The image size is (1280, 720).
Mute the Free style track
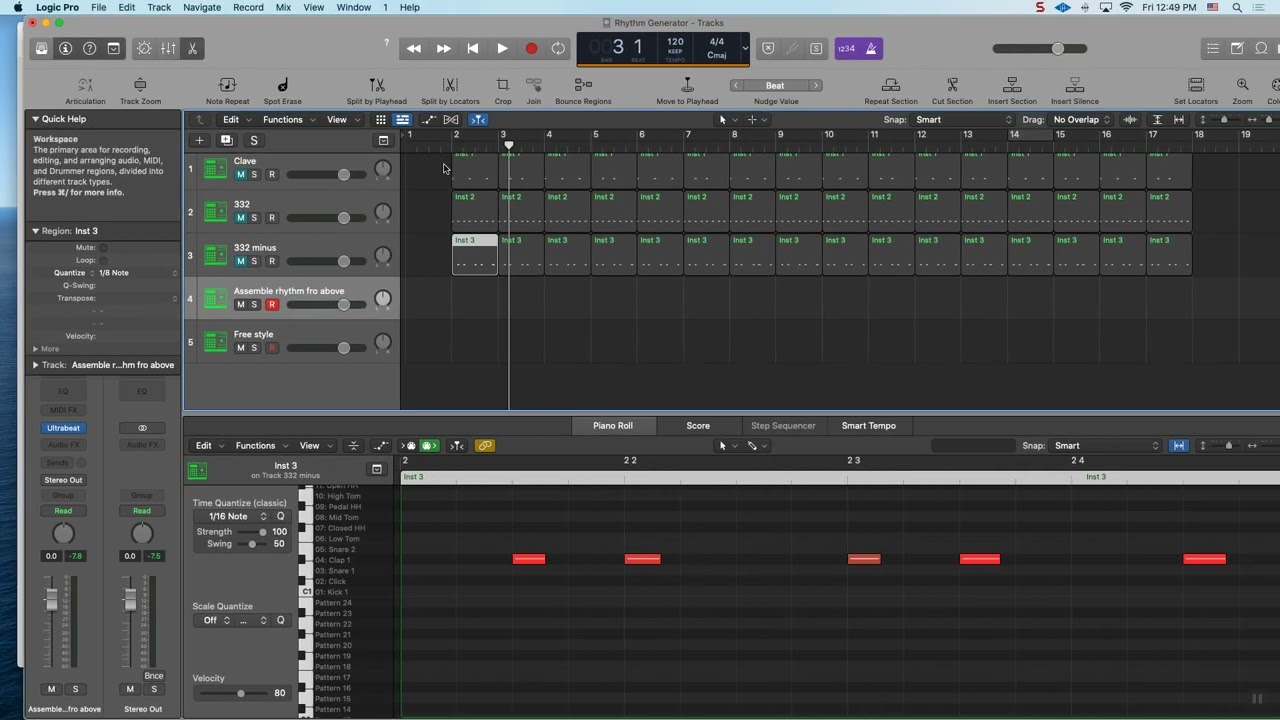(x=240, y=348)
